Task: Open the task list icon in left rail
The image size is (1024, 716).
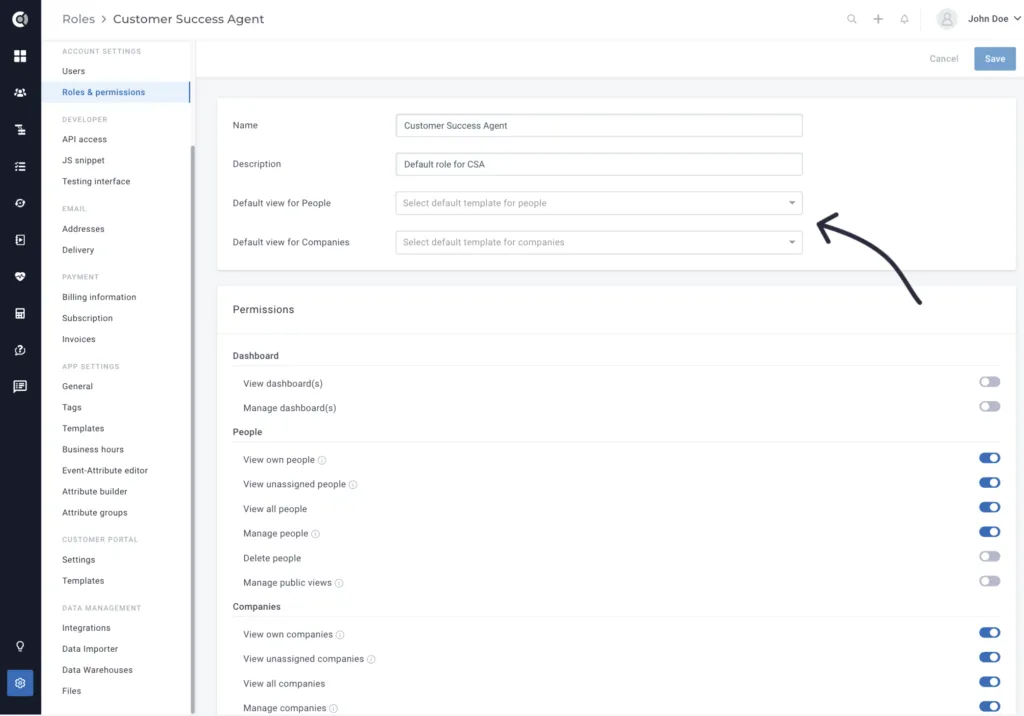Action: coord(20,167)
